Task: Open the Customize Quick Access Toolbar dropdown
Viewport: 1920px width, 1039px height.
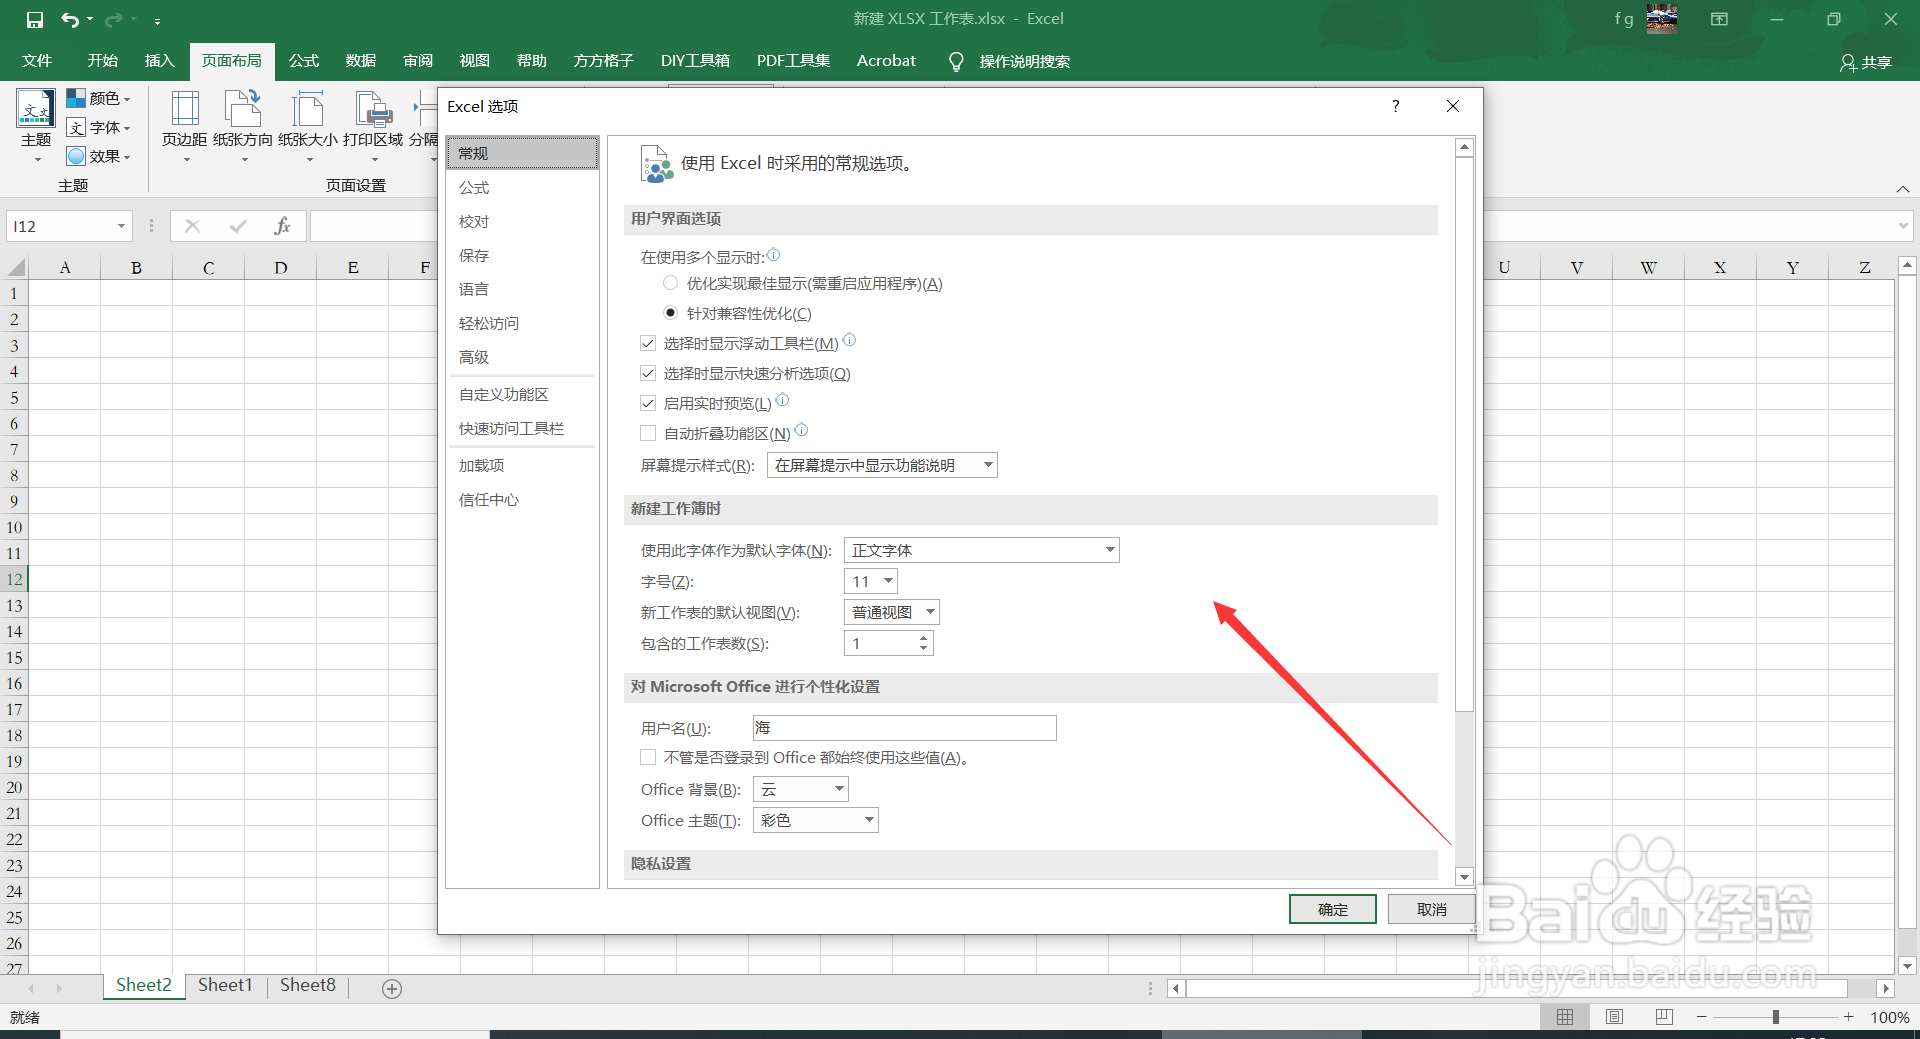Action: tap(157, 20)
